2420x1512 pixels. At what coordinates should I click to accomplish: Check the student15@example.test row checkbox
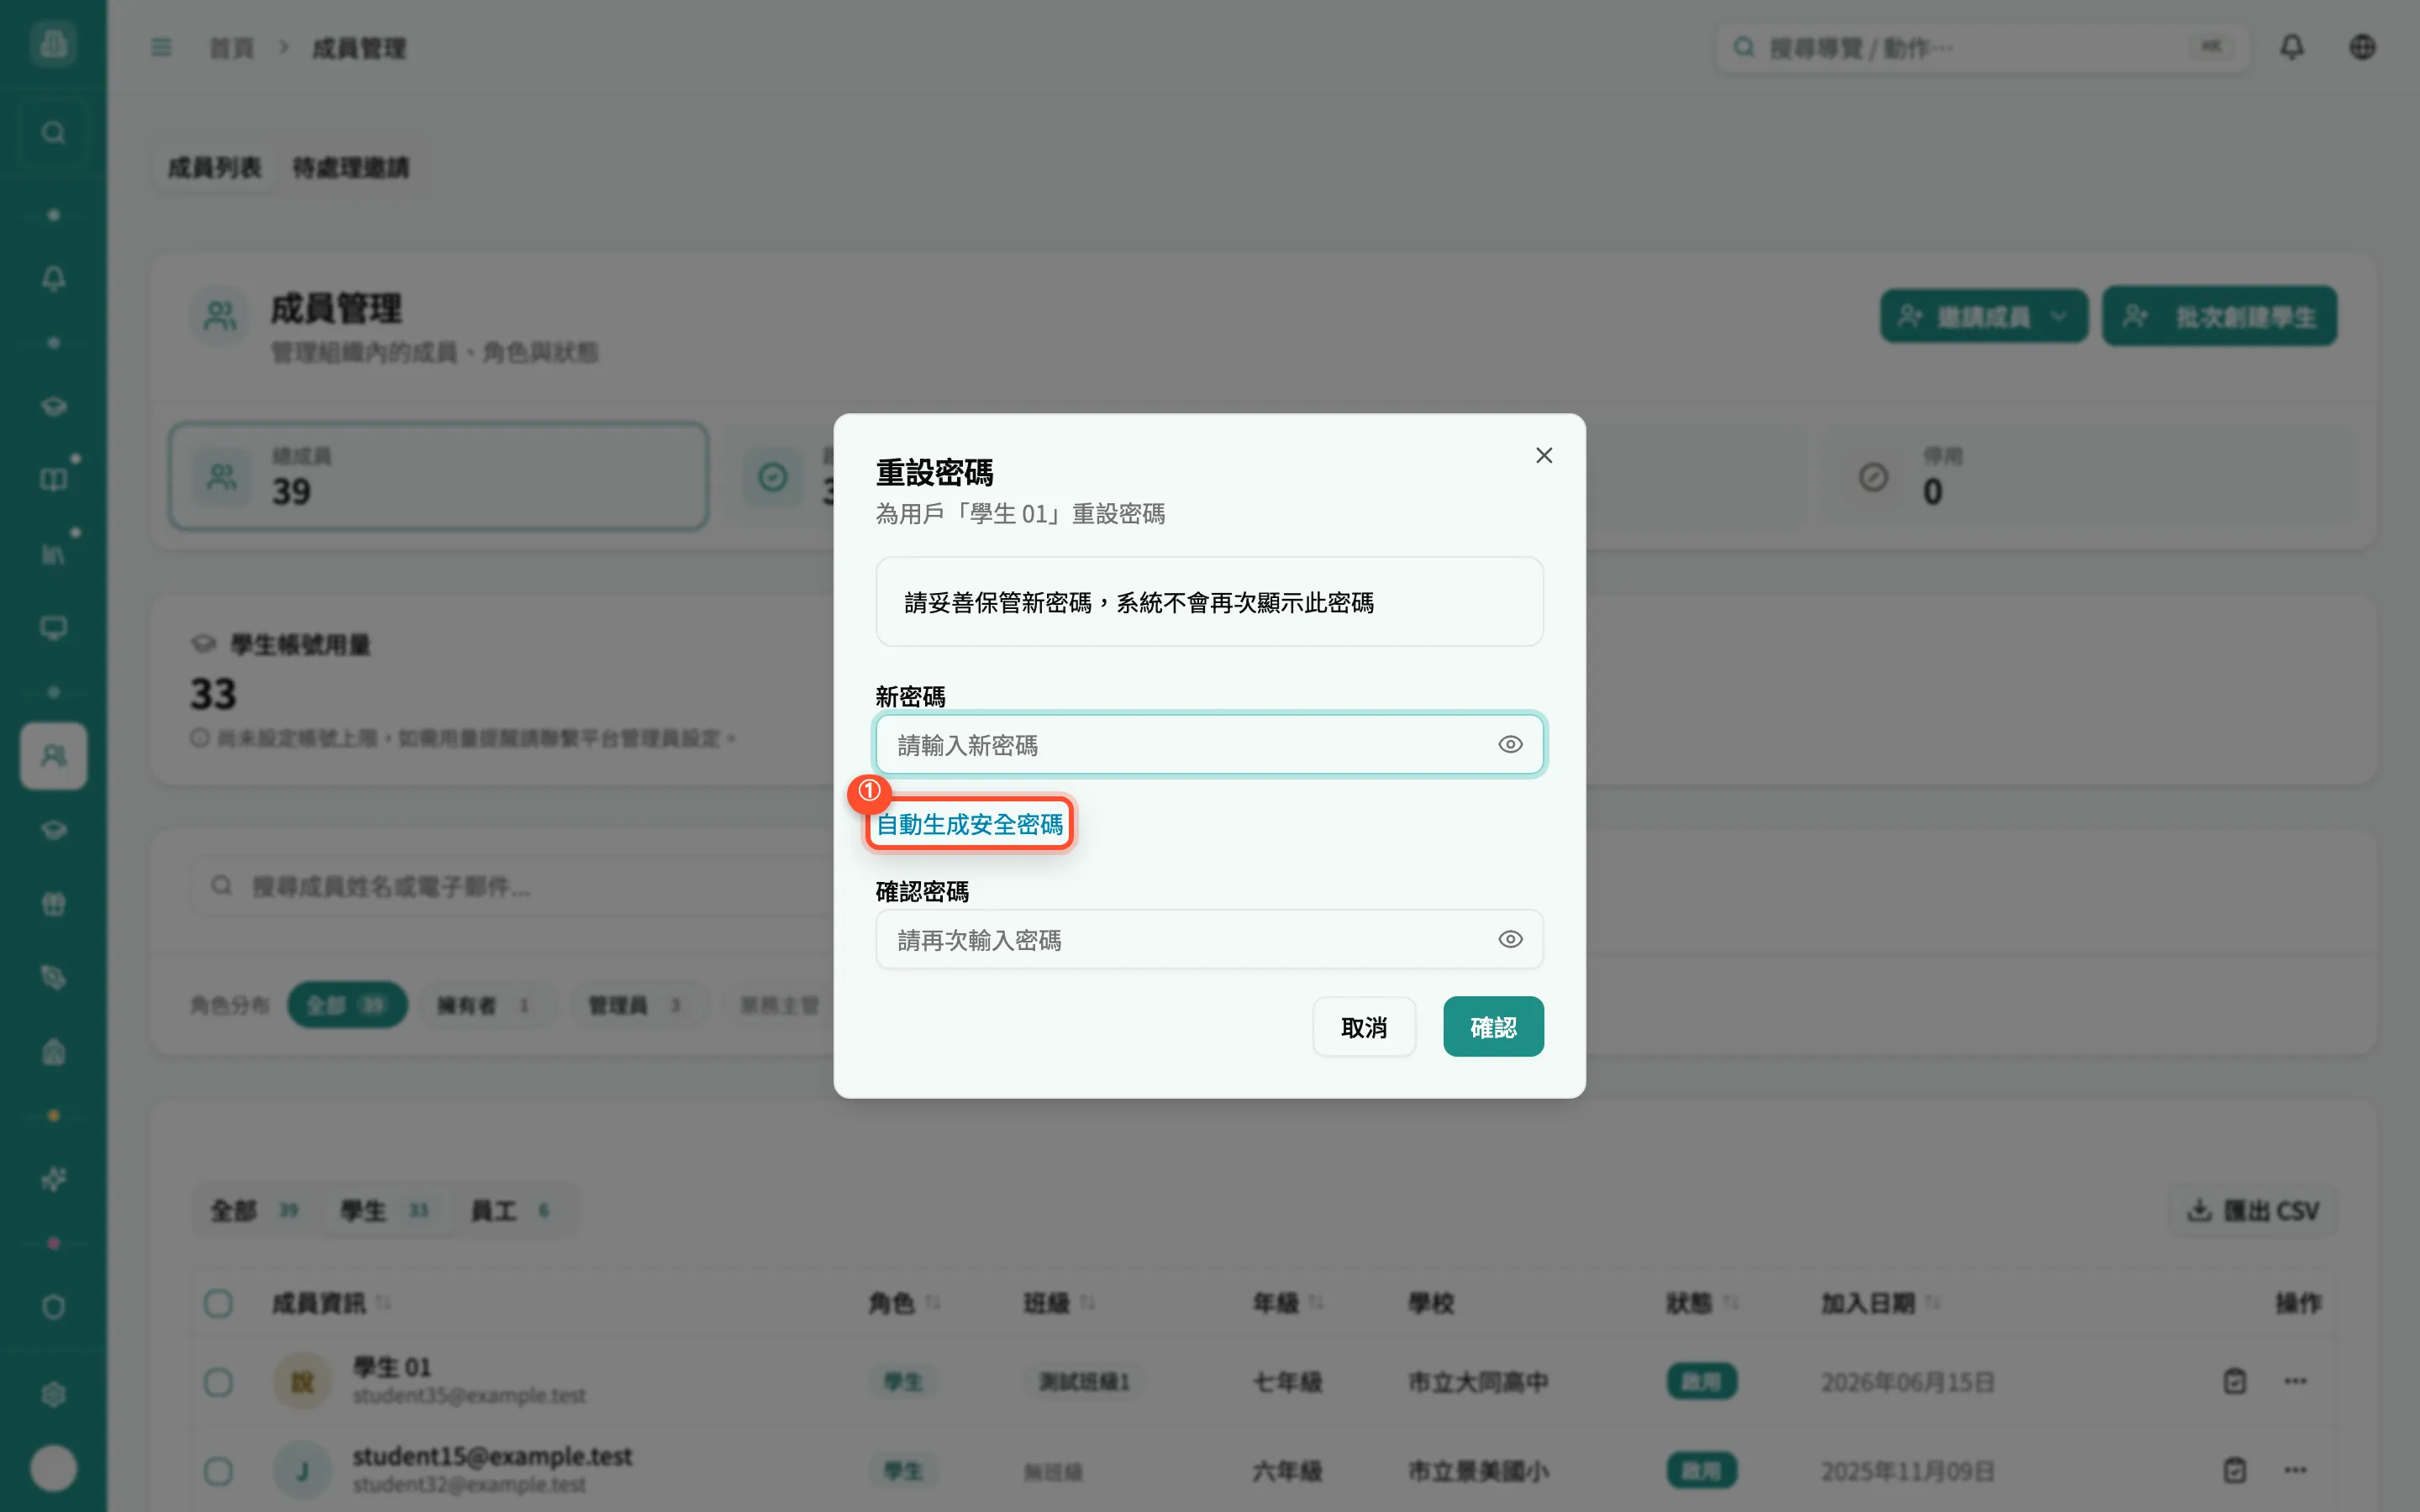pyautogui.click(x=218, y=1471)
